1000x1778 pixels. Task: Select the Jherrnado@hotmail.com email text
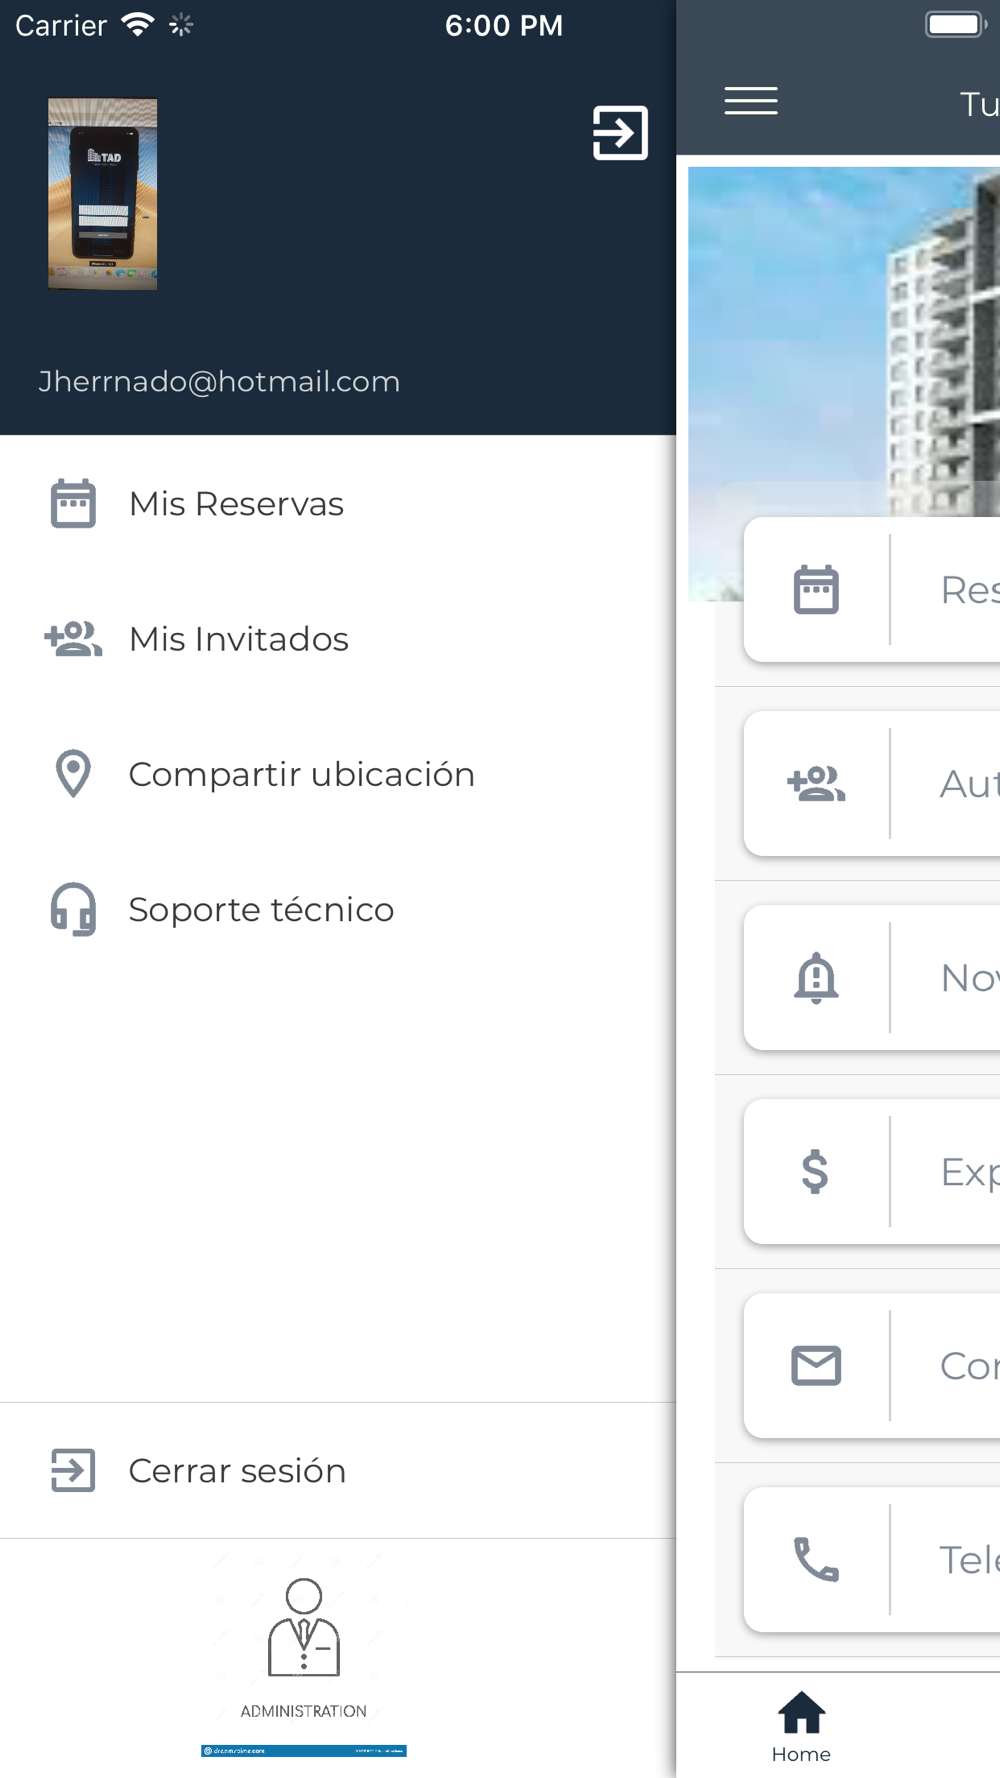219,381
